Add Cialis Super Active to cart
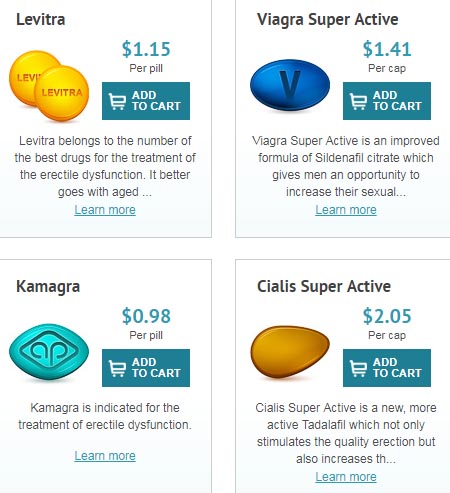This screenshot has width=450, height=493. tap(387, 368)
